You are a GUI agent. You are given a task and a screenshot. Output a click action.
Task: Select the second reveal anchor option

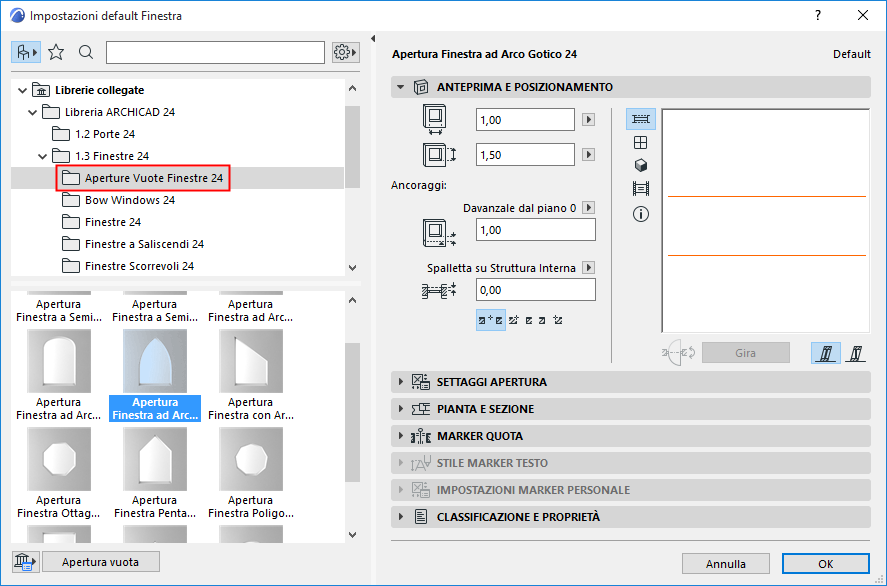(x=514, y=320)
